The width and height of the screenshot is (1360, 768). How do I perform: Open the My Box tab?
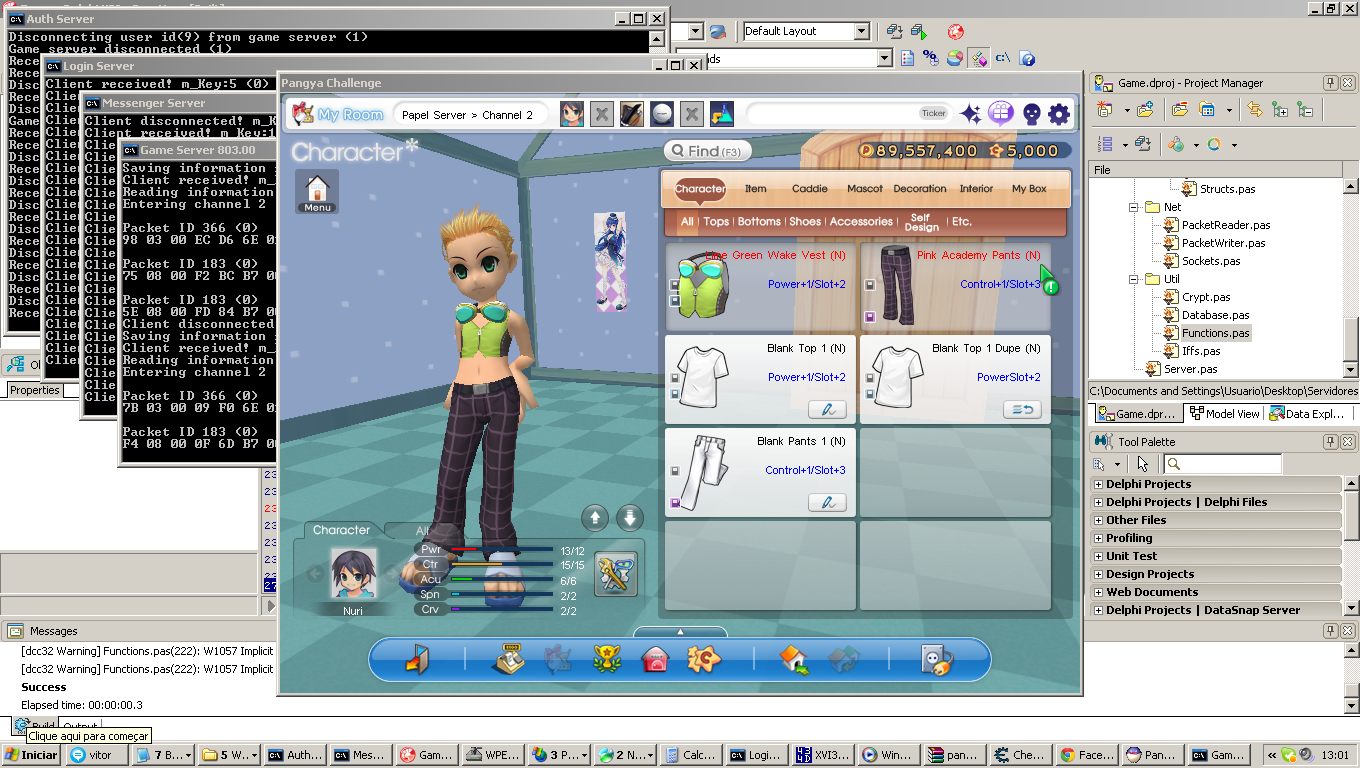[1029, 188]
